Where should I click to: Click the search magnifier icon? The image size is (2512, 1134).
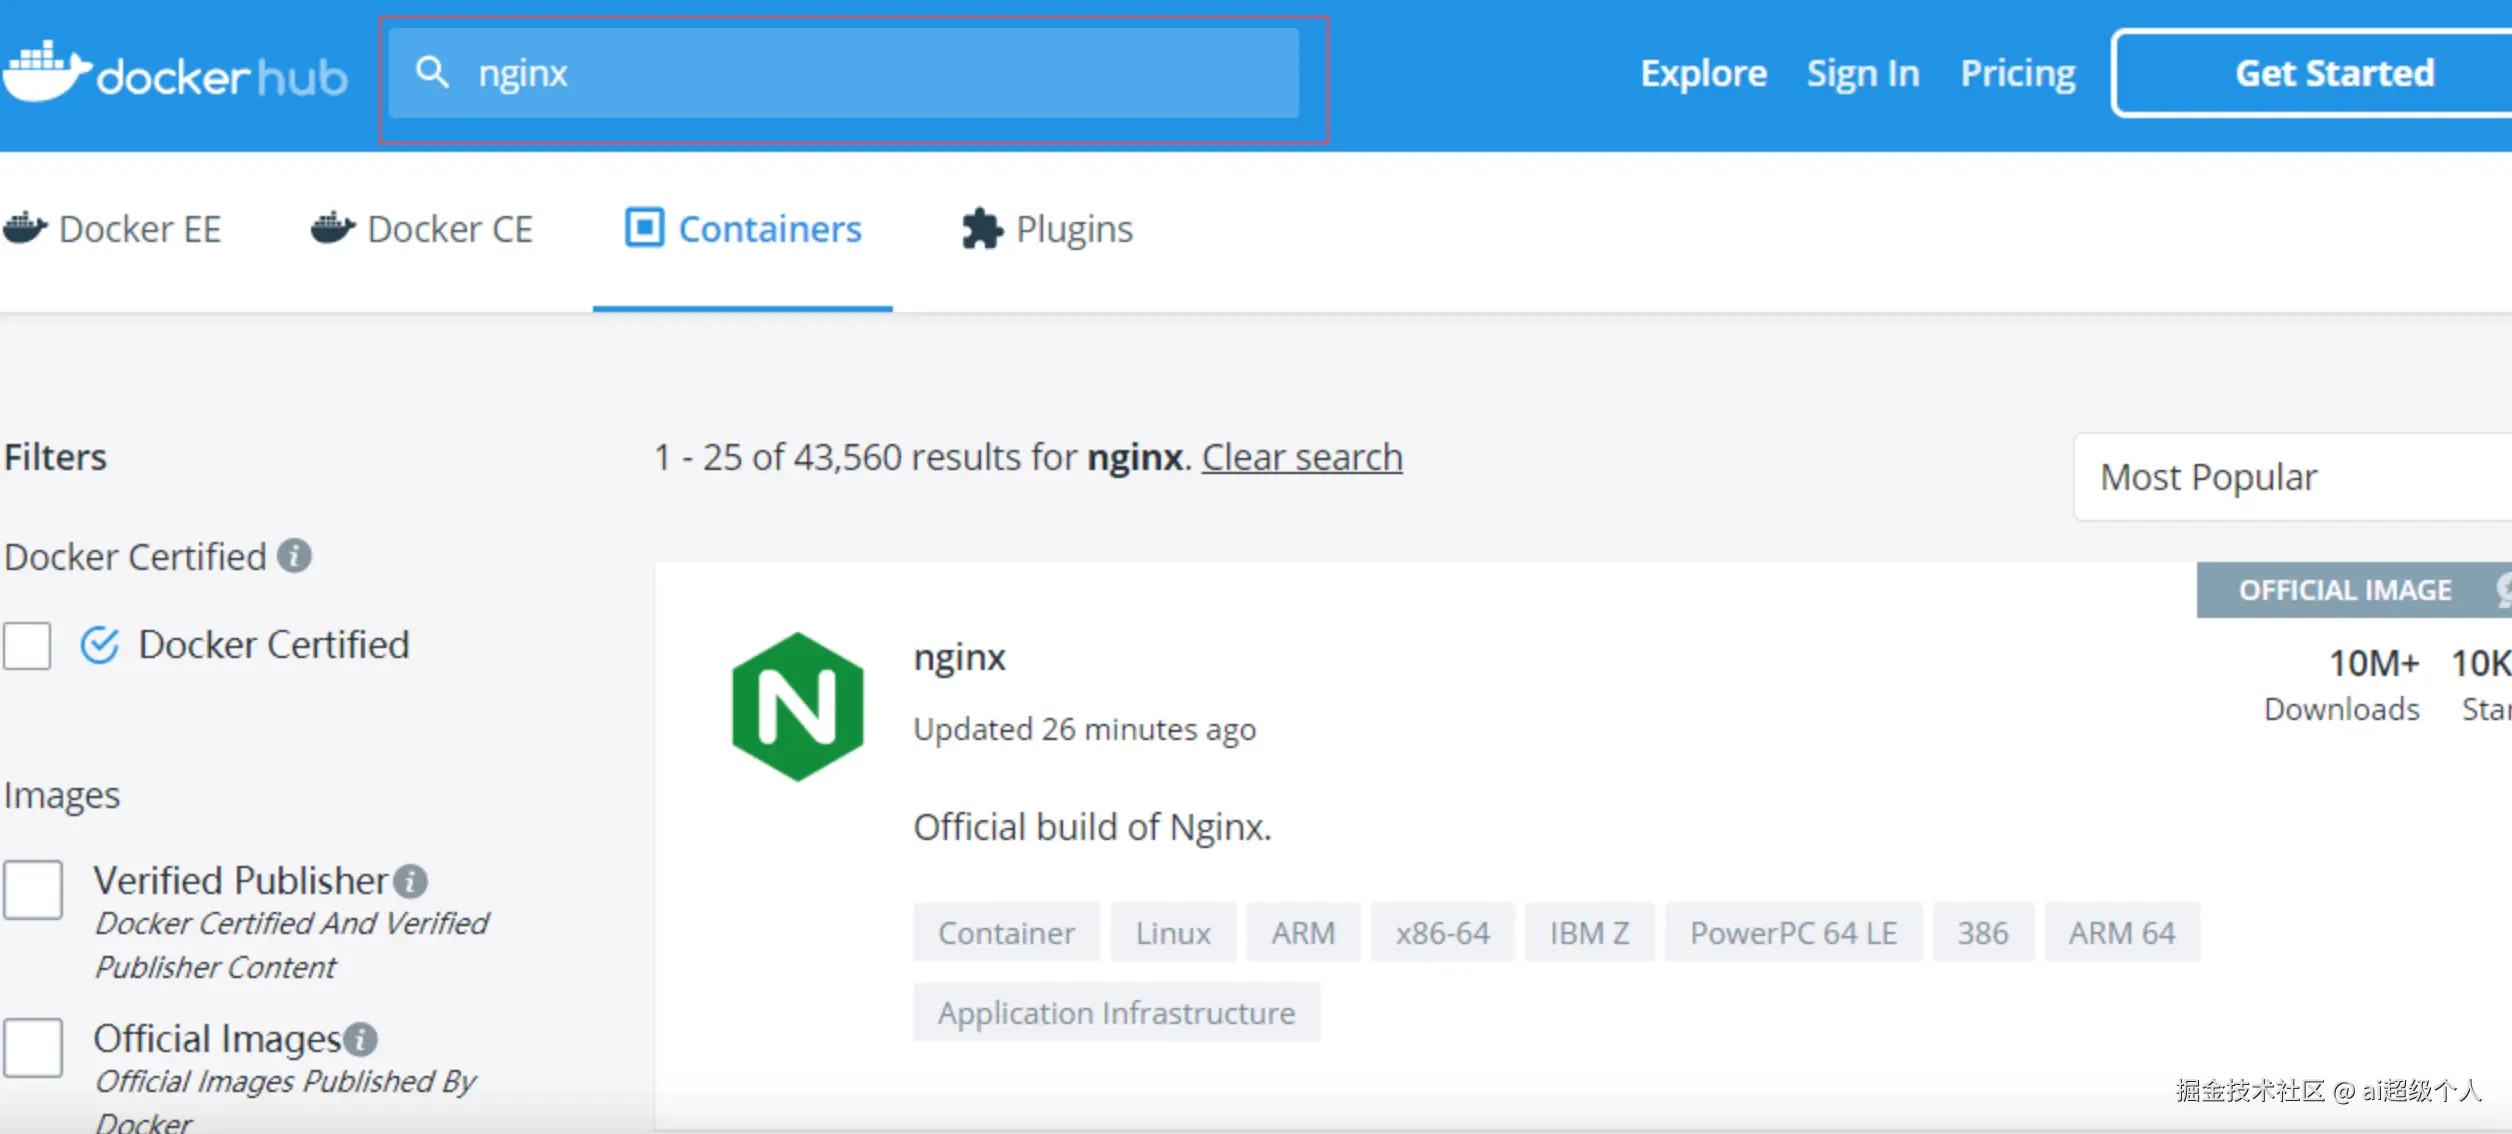432,72
